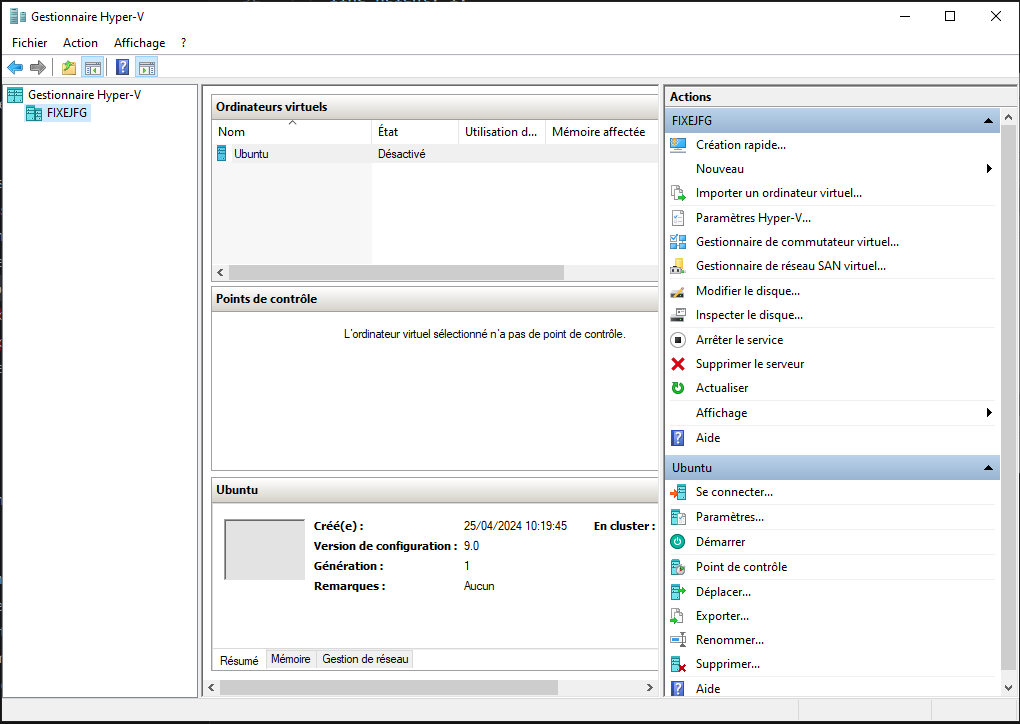
Task: Open Gestionnaire de commutateur virtuel link
Action: (x=798, y=242)
